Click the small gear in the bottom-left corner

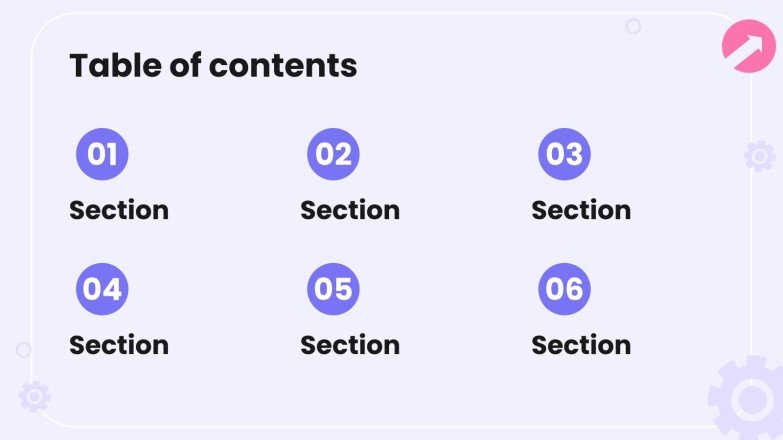click(34, 397)
